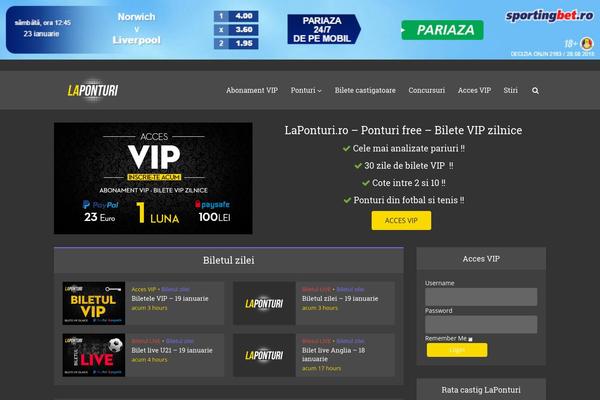The height and width of the screenshot is (400, 600).
Task: Click the yellow ACCES VIP button
Action: coord(401,220)
